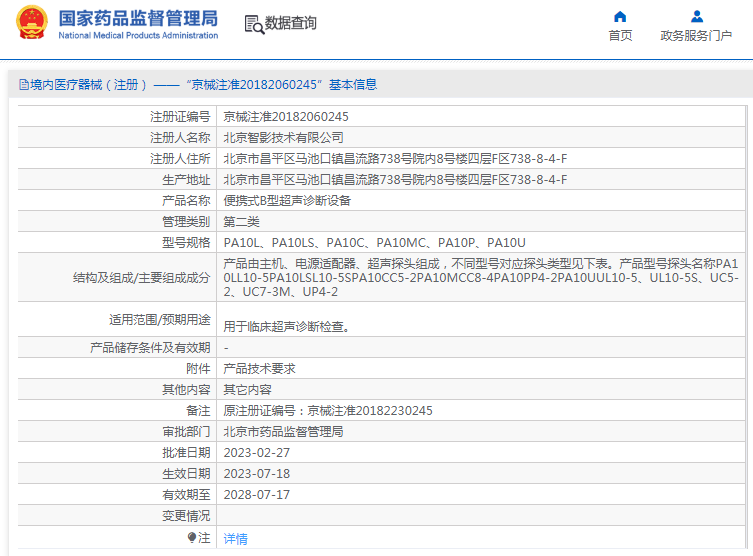Click the 生产地址 address value

[x=395, y=180]
